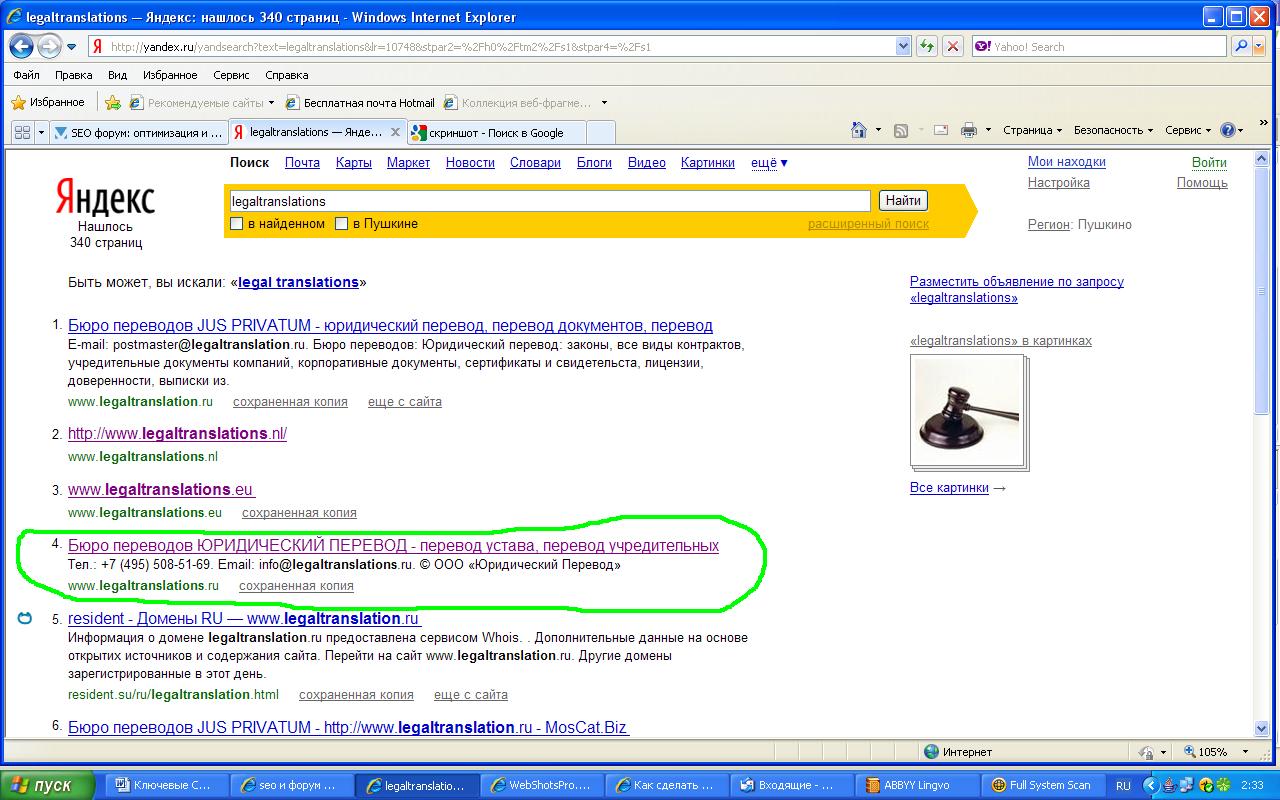
Task: Expand the address bar URL history dropdown
Action: (903, 46)
